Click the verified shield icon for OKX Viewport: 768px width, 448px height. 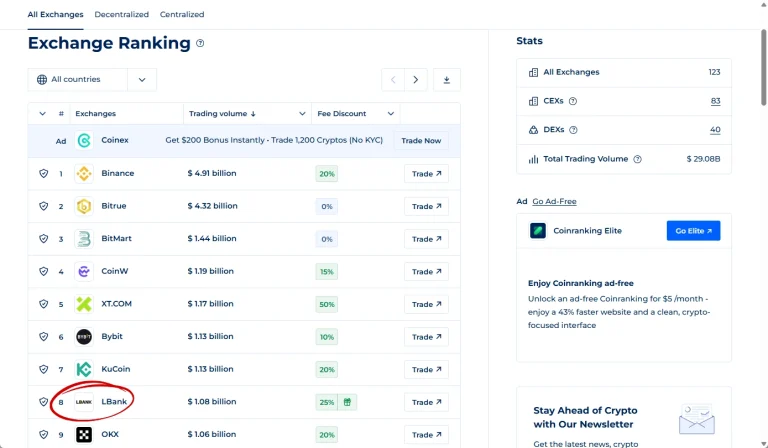point(44,435)
